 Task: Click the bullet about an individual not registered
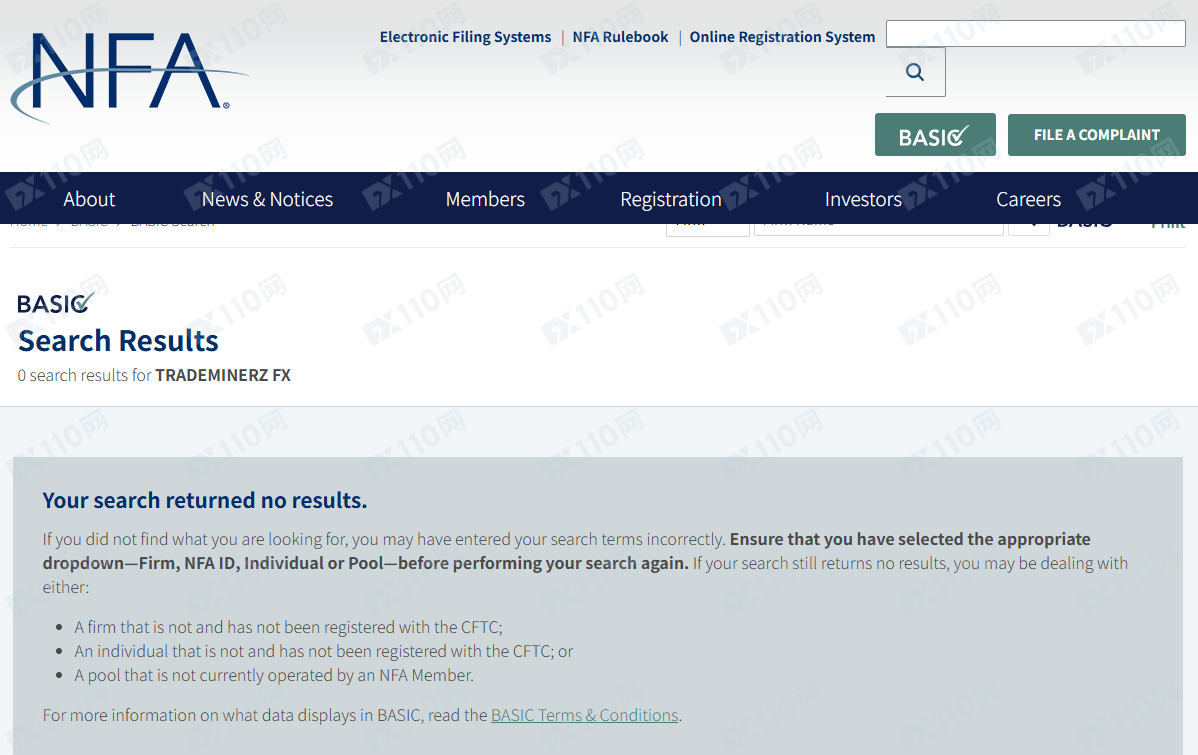323,651
